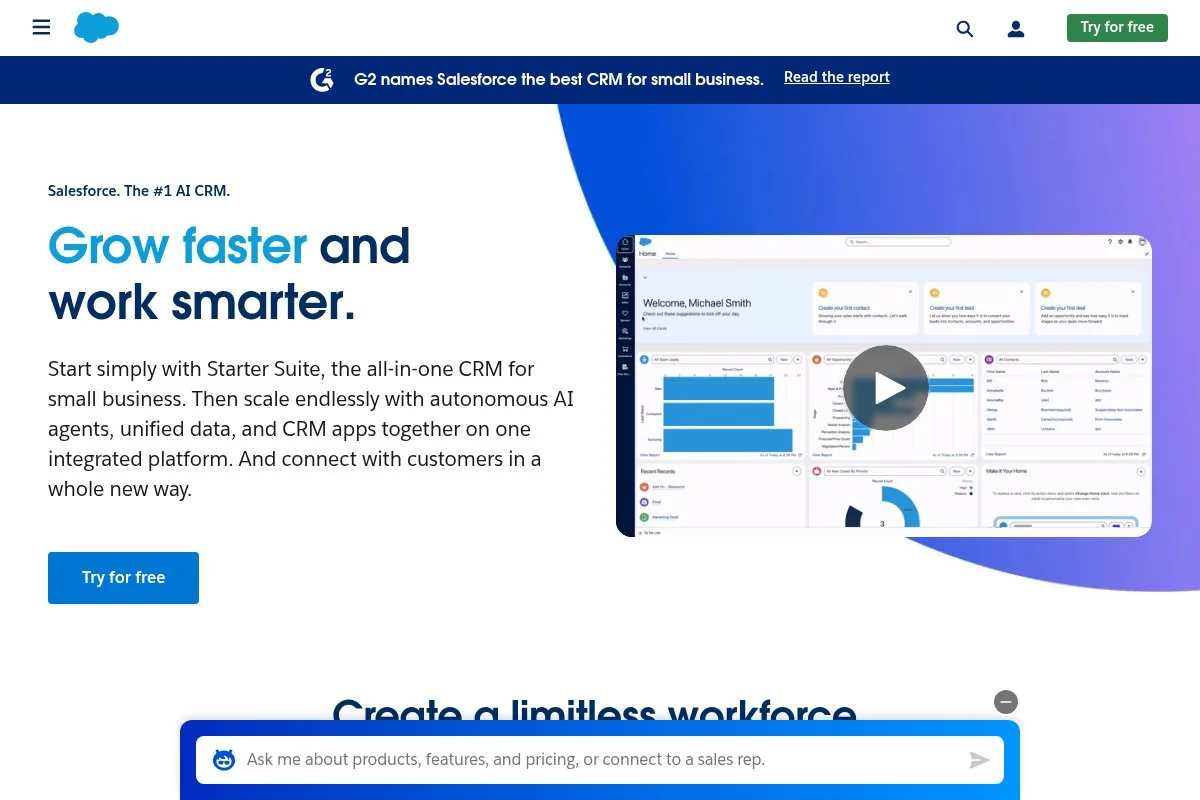Open the user account login icon

pyautogui.click(x=1016, y=29)
